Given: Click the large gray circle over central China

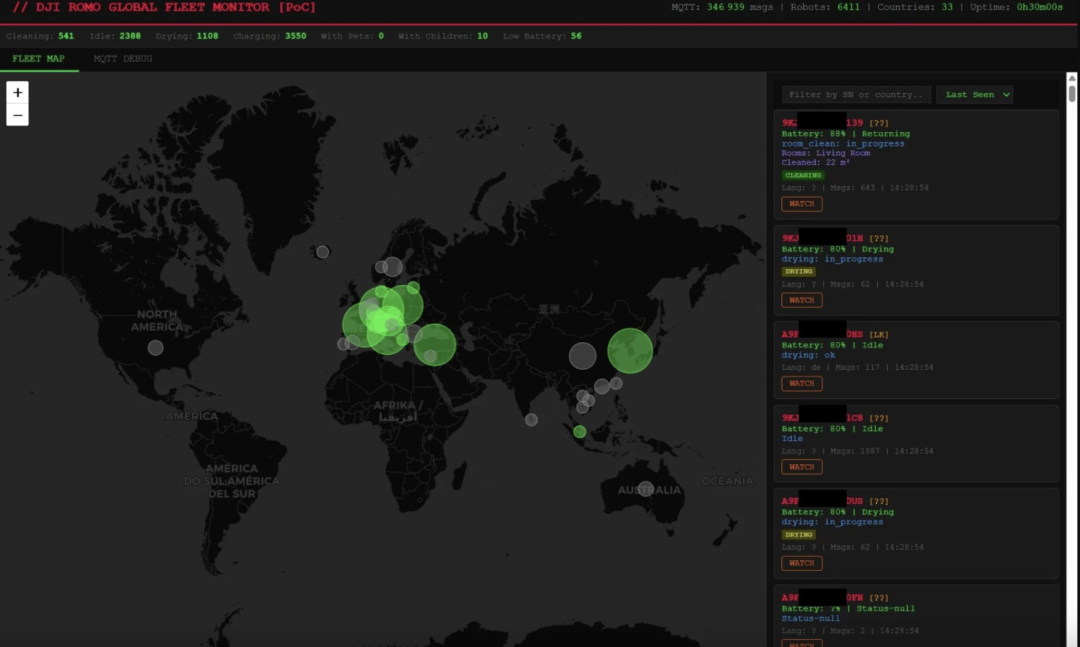Looking at the screenshot, I should (582, 355).
